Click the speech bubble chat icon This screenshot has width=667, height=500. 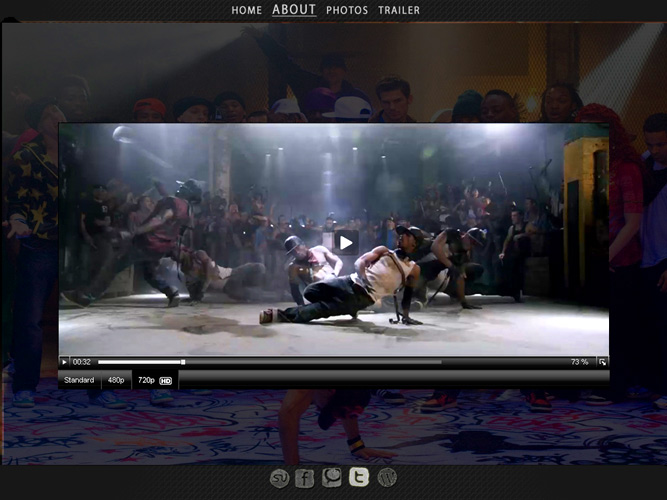[x=332, y=477]
